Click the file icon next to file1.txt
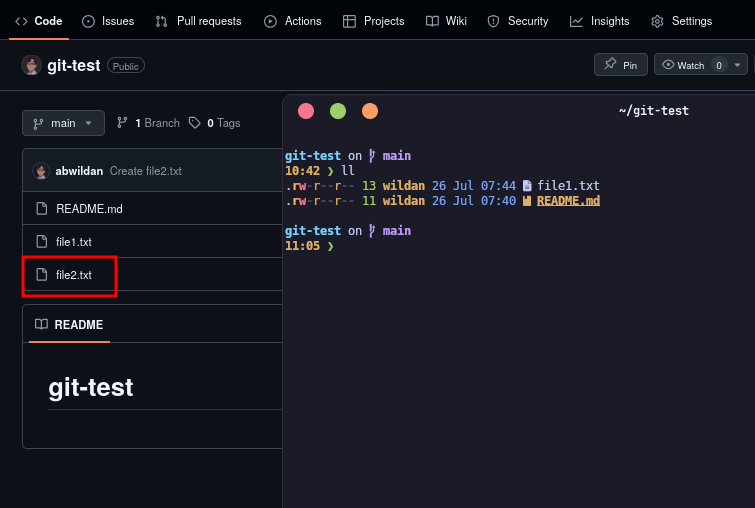Image resolution: width=755 pixels, height=508 pixels. click(x=42, y=242)
